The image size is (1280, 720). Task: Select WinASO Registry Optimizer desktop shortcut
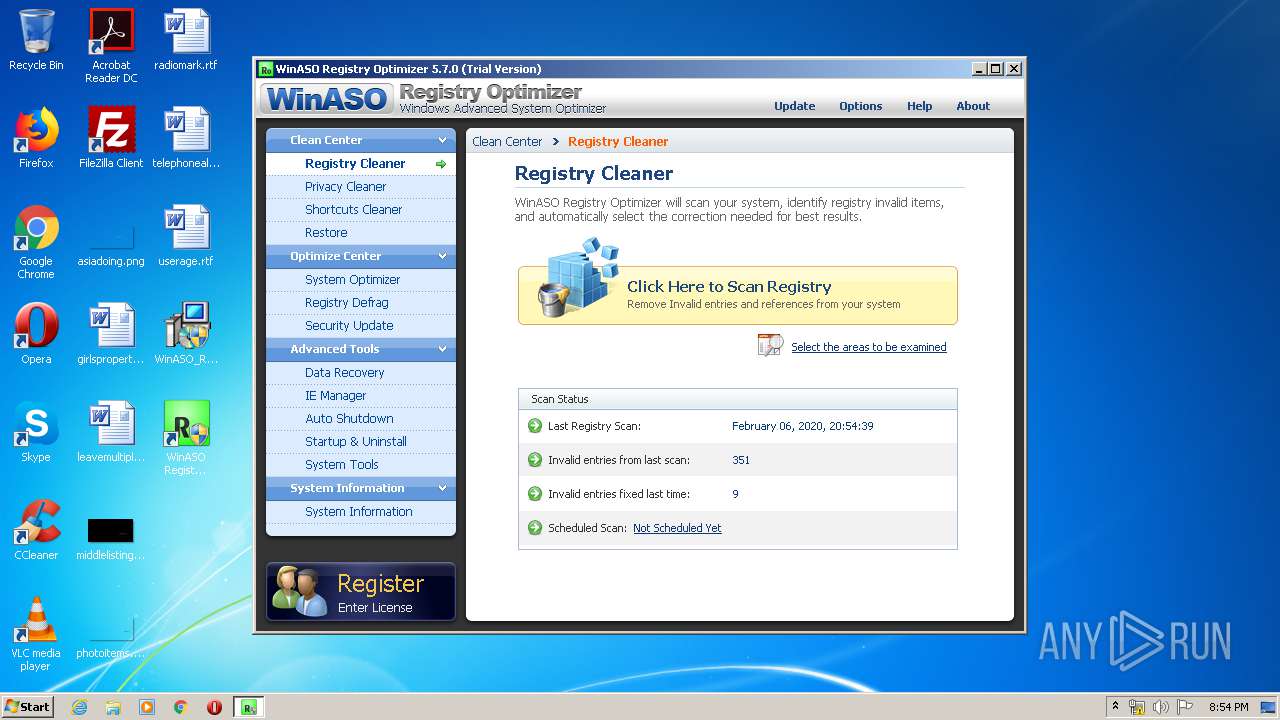point(186,438)
